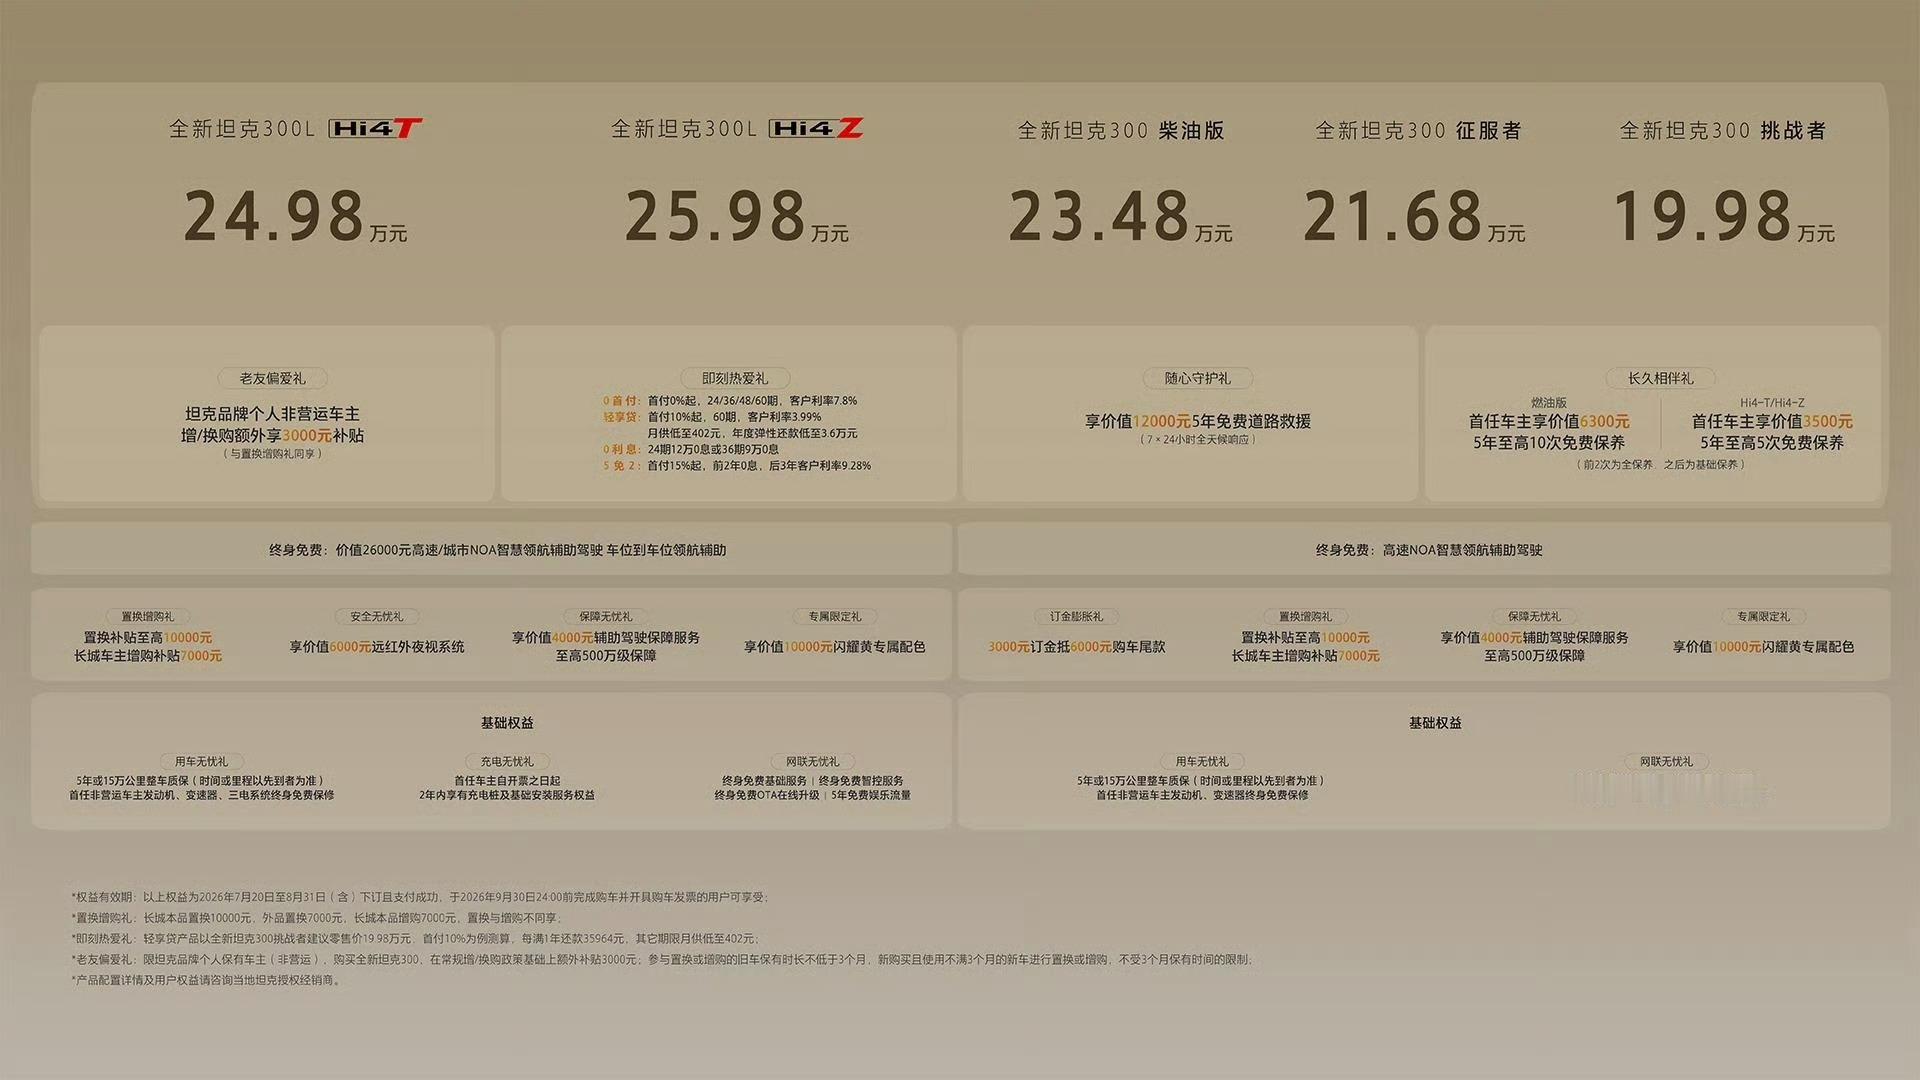Click the 订金膨胀礼 pill label
The width and height of the screenshot is (1920, 1080).
click(x=1077, y=617)
